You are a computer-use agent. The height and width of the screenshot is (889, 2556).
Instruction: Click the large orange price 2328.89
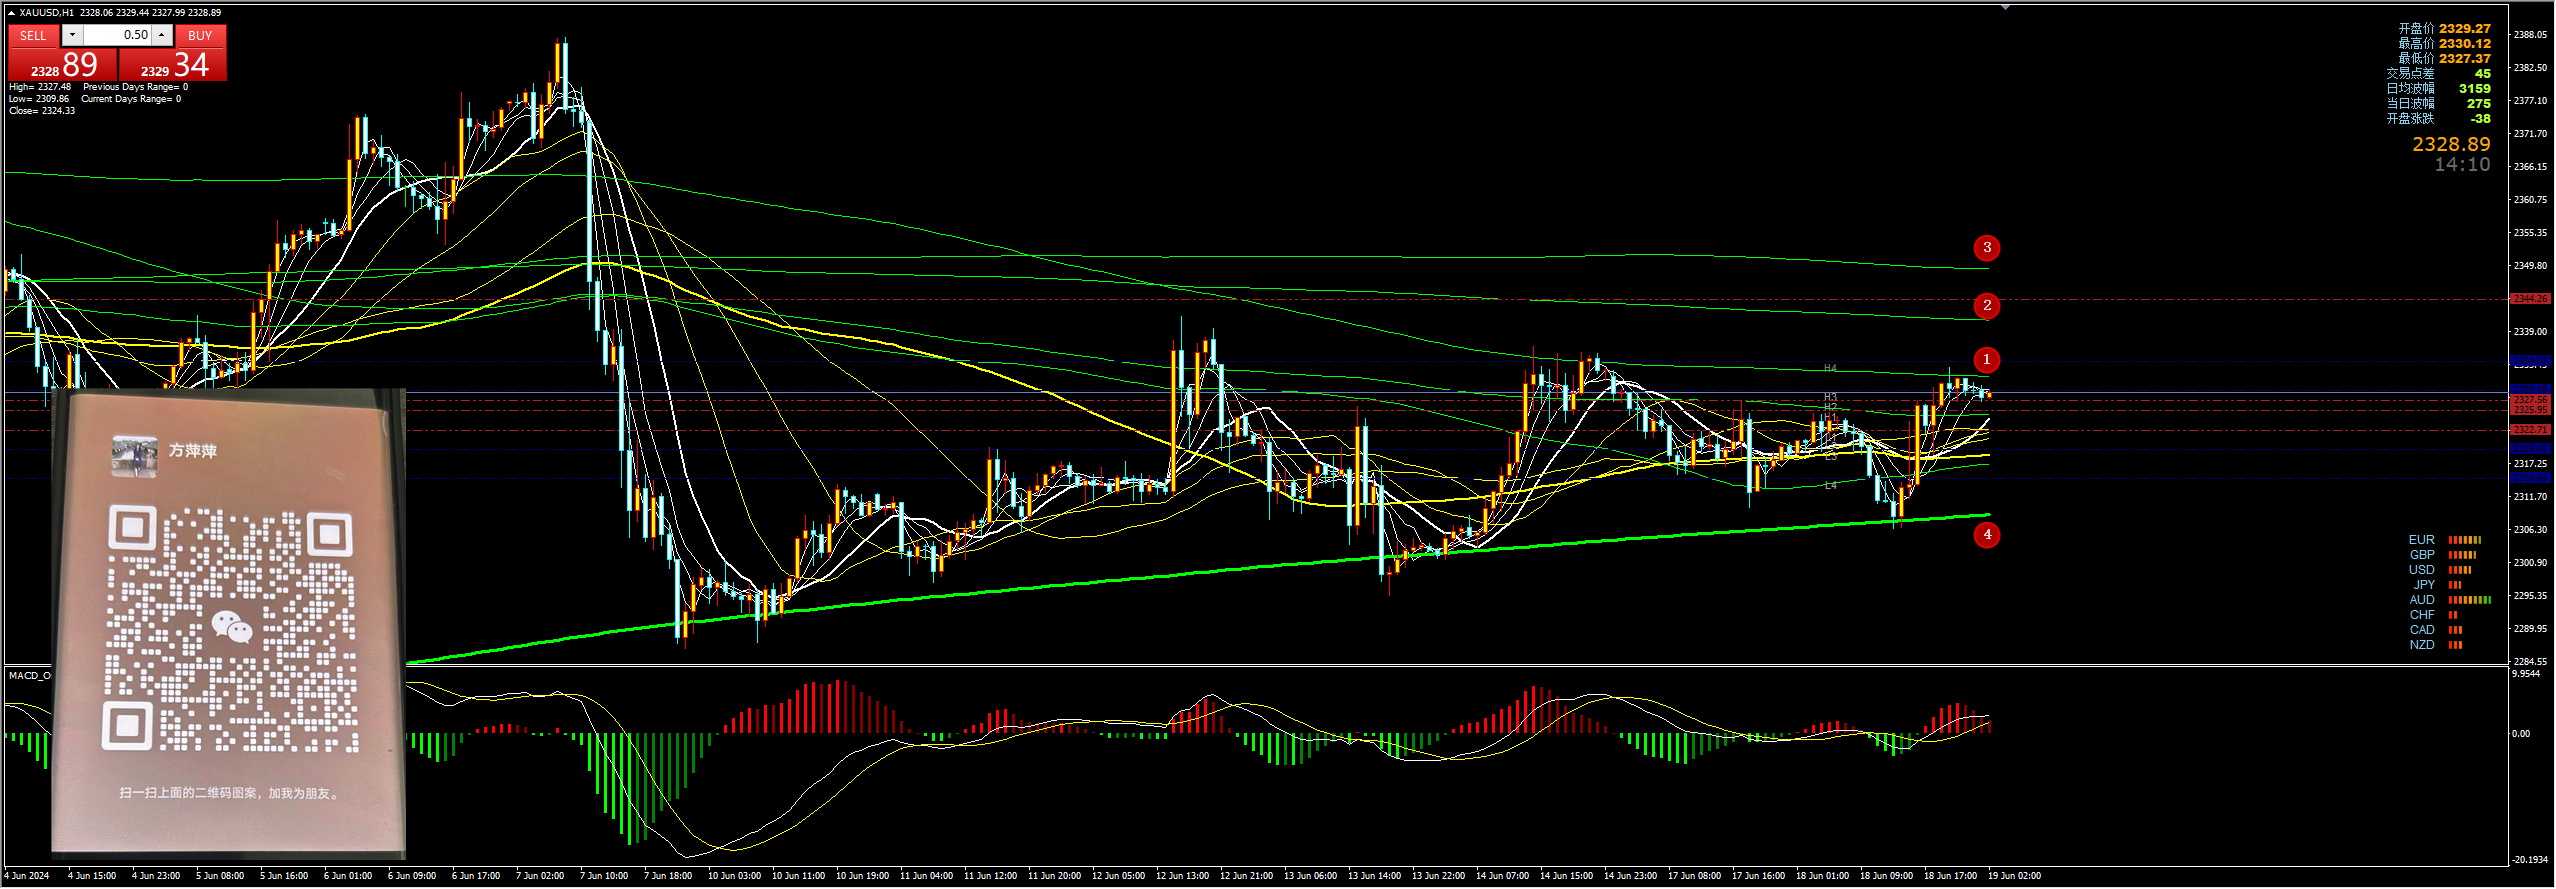(2451, 145)
